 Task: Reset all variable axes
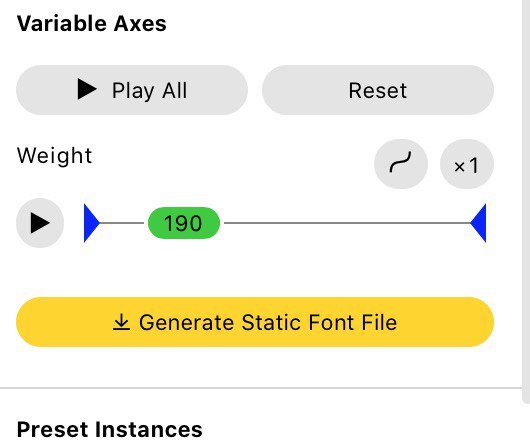(x=378, y=90)
